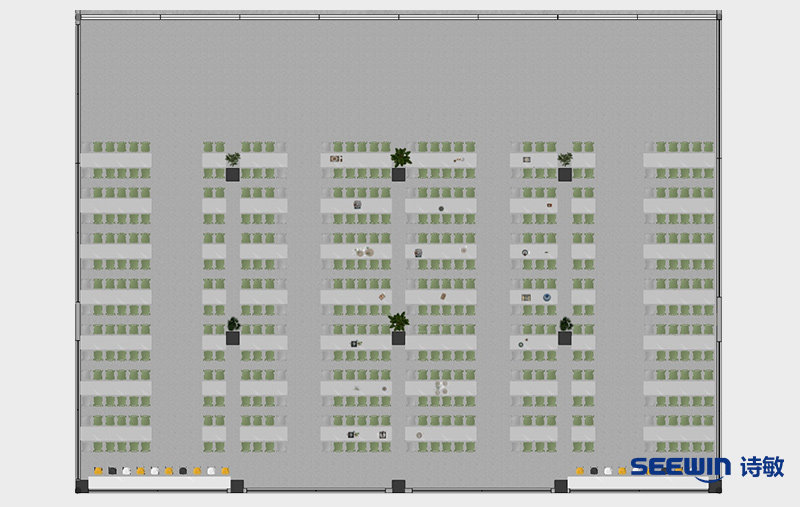
Task: Select the cluster of white bowls on center desk
Action: pos(441,386)
